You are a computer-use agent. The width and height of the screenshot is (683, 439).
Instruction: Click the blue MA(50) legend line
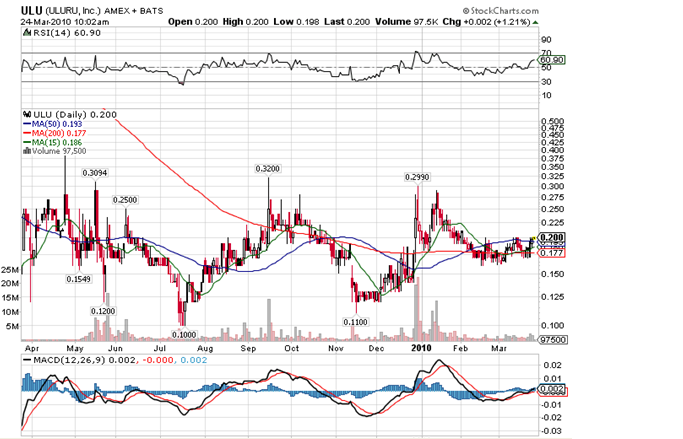27,124
